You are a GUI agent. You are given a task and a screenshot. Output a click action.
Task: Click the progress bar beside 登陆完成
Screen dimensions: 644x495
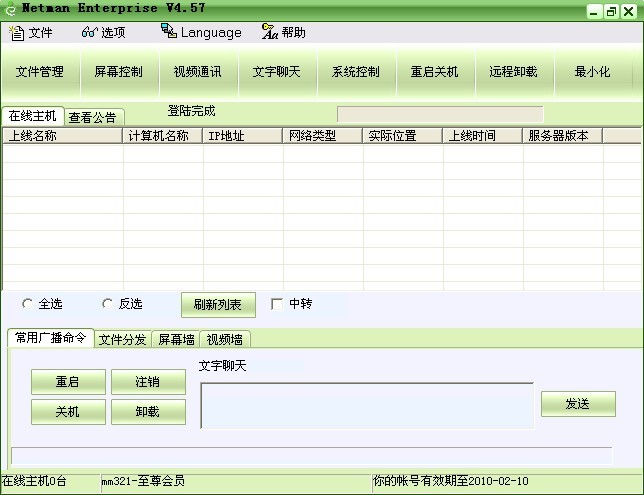point(440,114)
